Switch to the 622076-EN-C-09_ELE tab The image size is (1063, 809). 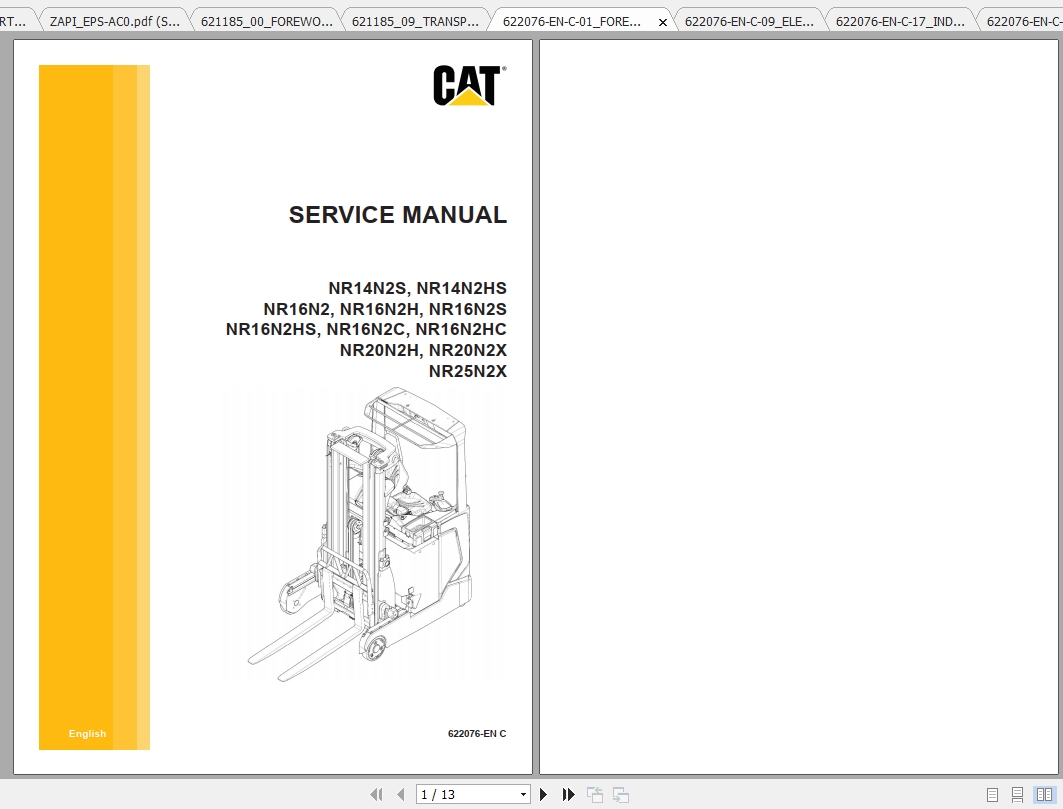(x=747, y=19)
